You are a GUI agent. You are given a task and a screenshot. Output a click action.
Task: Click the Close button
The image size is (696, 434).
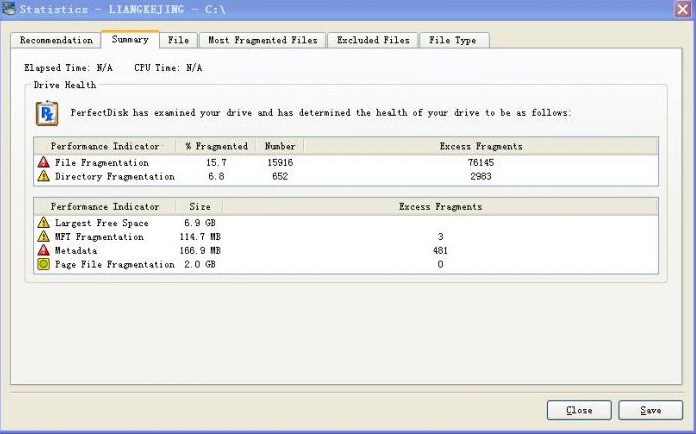[579, 410]
